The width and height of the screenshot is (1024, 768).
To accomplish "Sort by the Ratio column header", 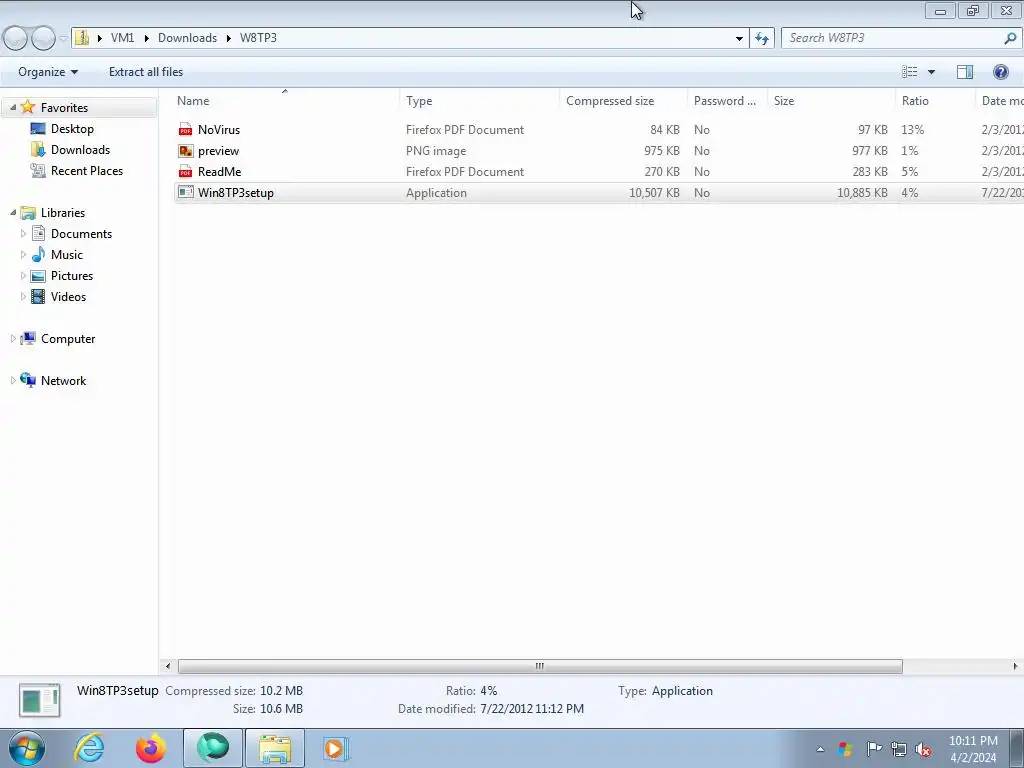I will [935, 101].
